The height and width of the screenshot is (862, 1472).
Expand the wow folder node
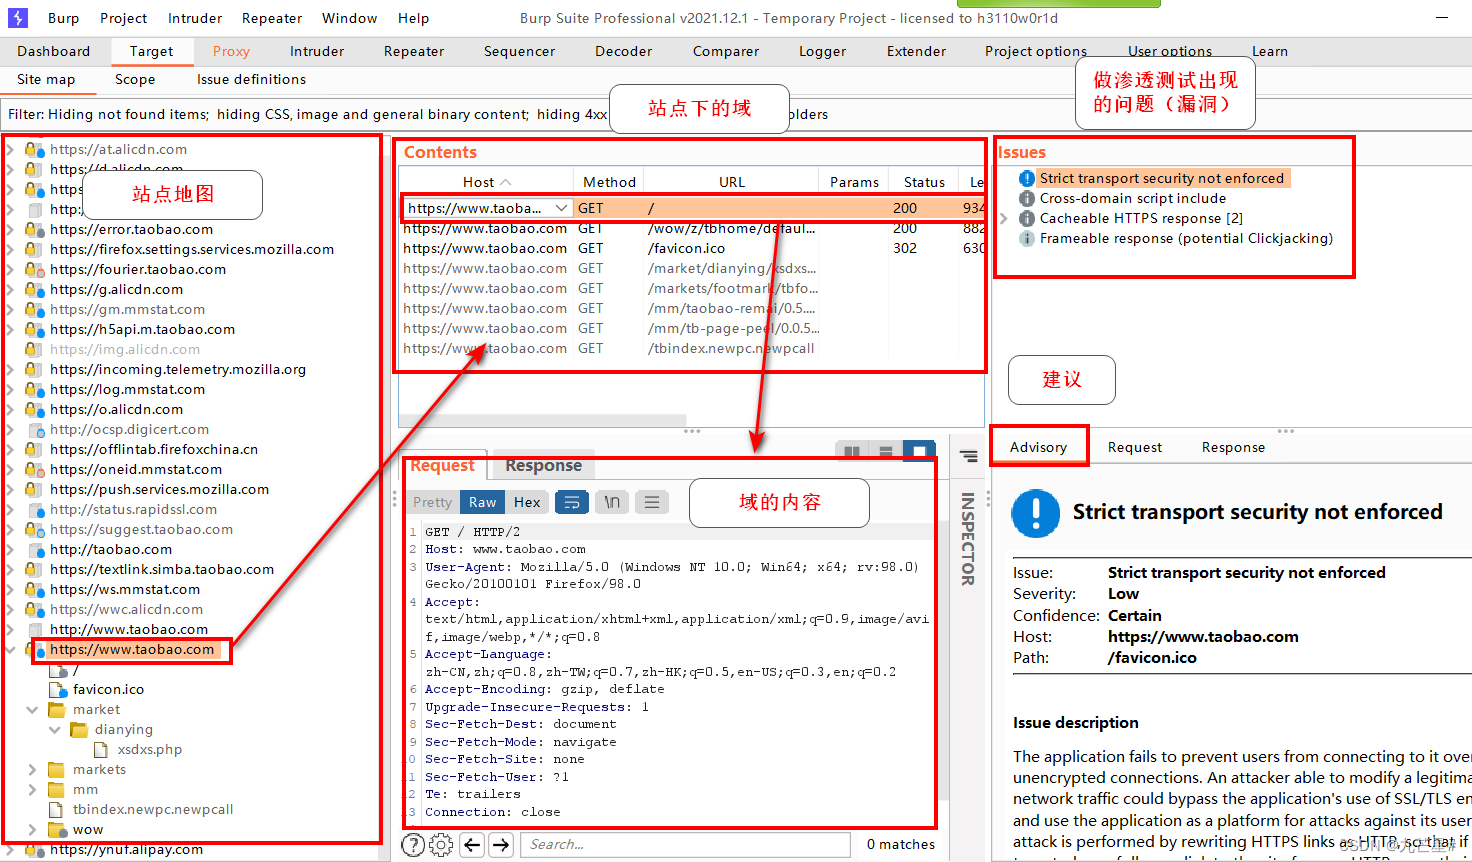32,829
